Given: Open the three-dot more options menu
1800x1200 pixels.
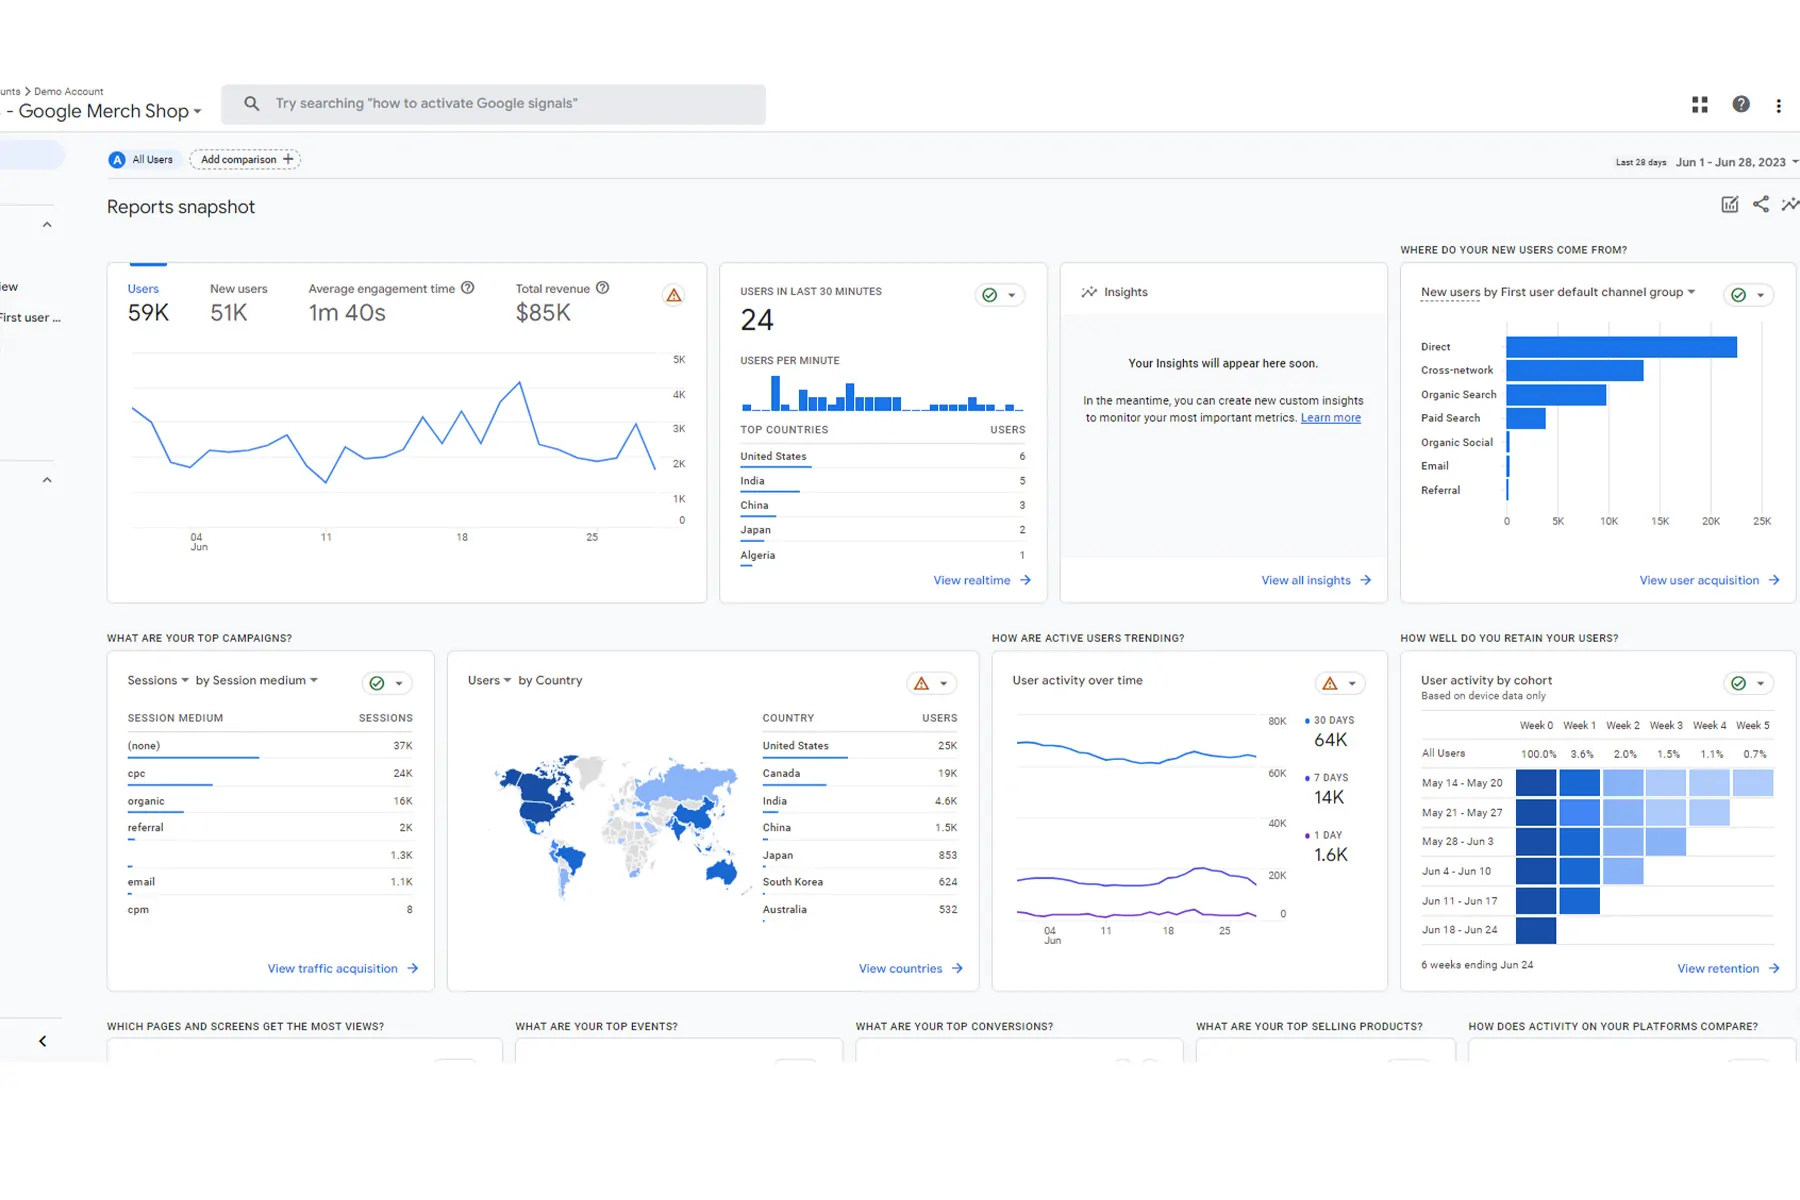Looking at the screenshot, I should (x=1778, y=105).
